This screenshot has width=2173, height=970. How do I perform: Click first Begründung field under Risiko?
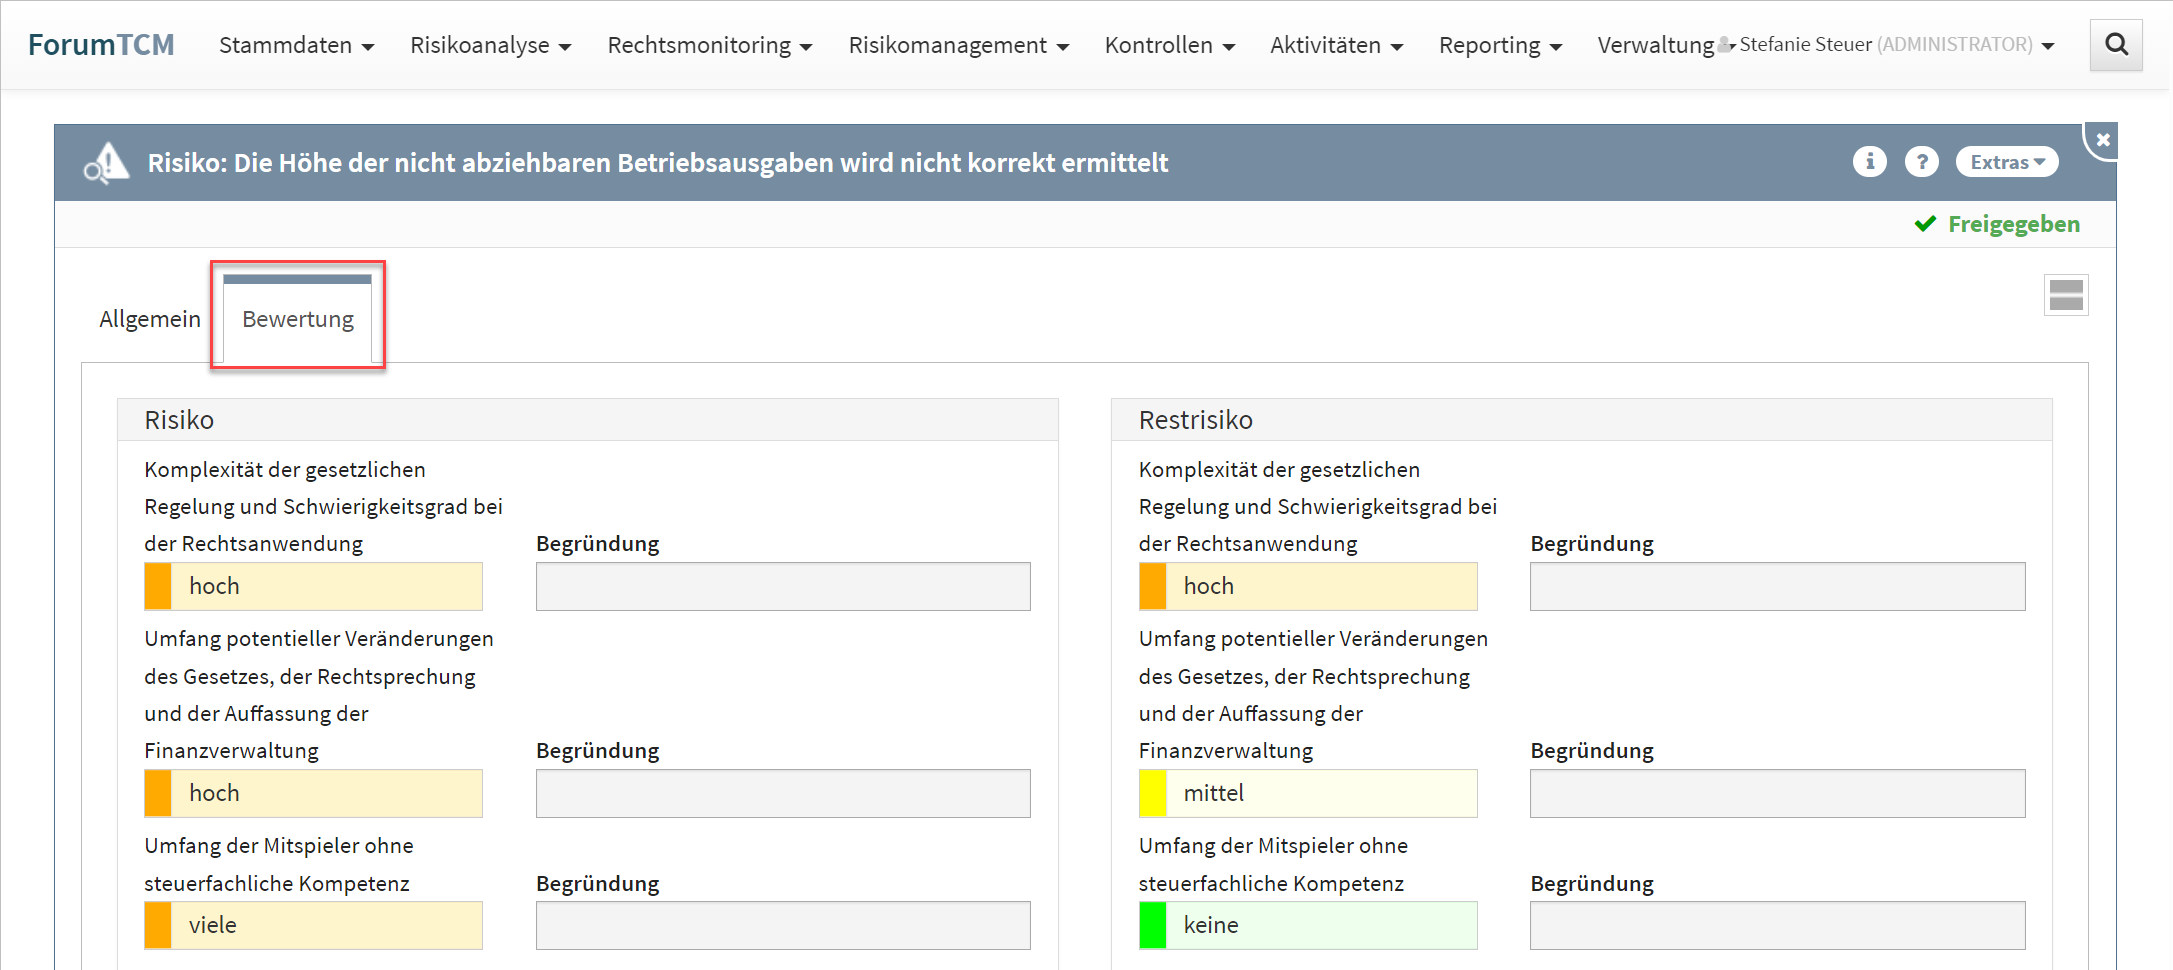[x=782, y=586]
